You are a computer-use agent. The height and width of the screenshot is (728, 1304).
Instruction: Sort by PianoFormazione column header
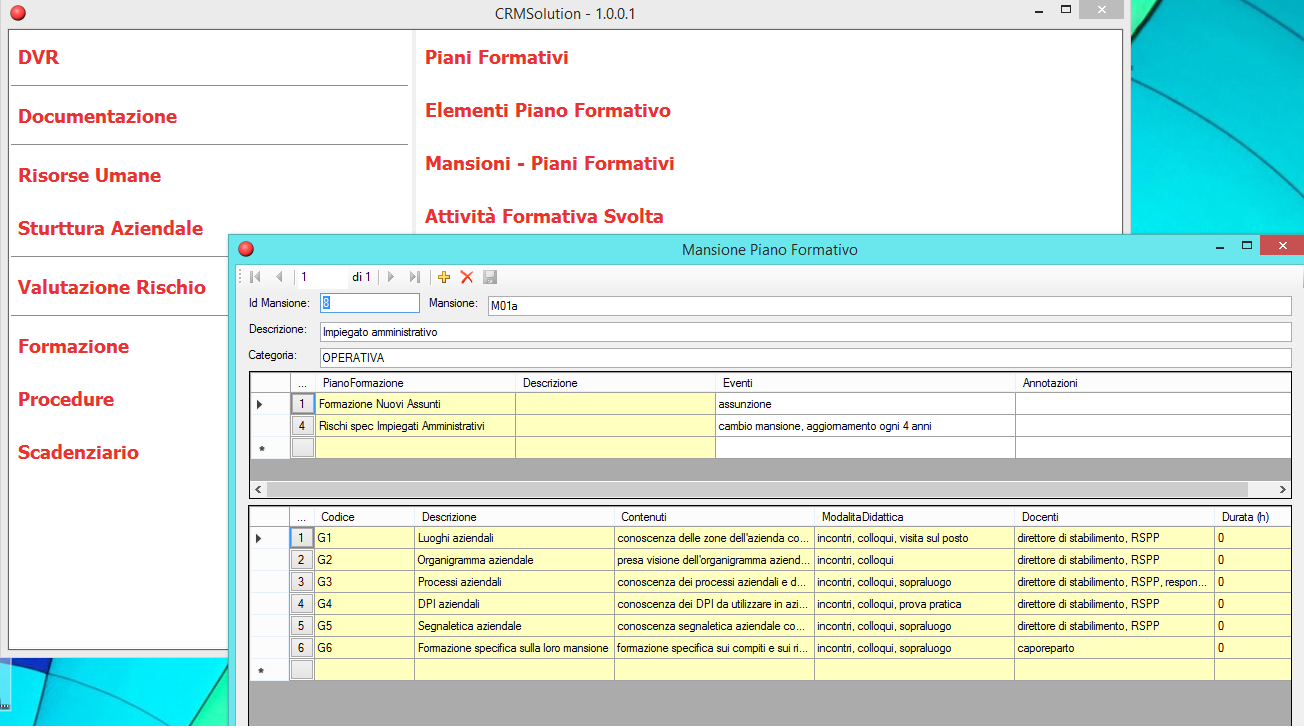[x=415, y=383]
